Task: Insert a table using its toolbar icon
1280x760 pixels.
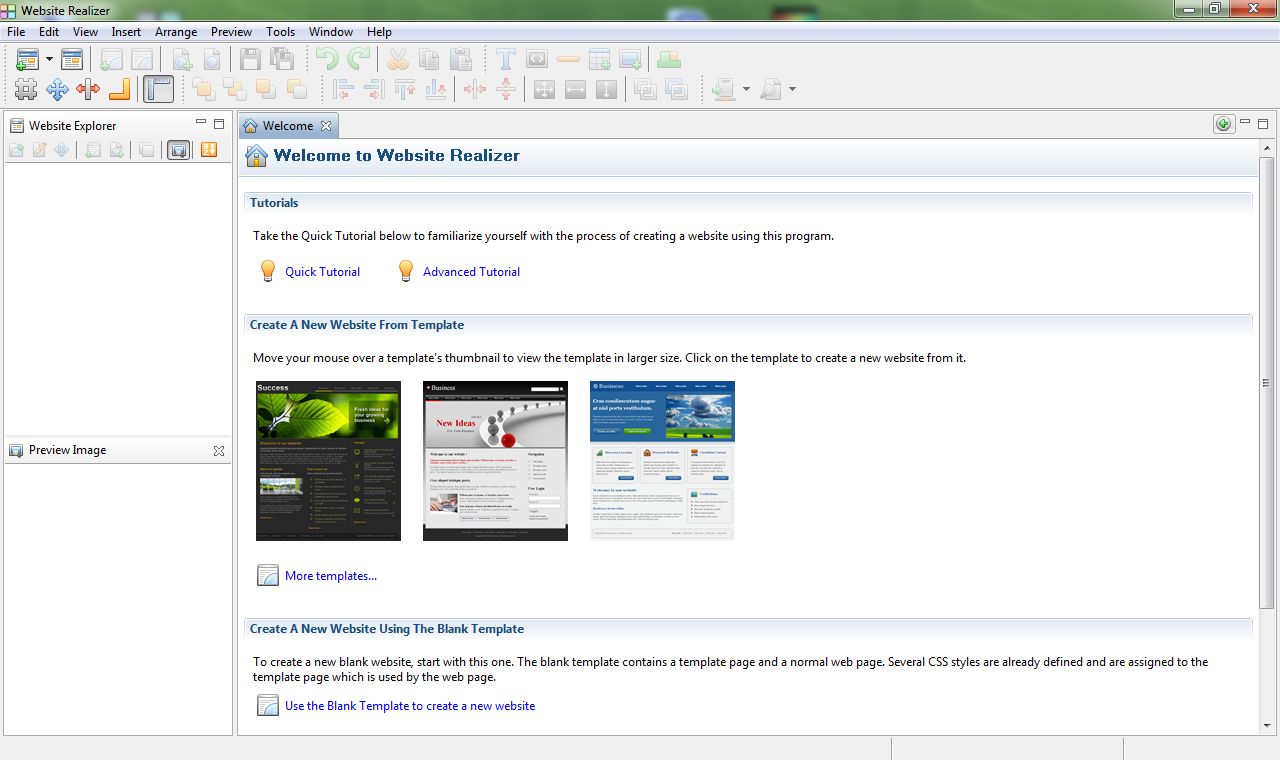Action: tap(598, 59)
